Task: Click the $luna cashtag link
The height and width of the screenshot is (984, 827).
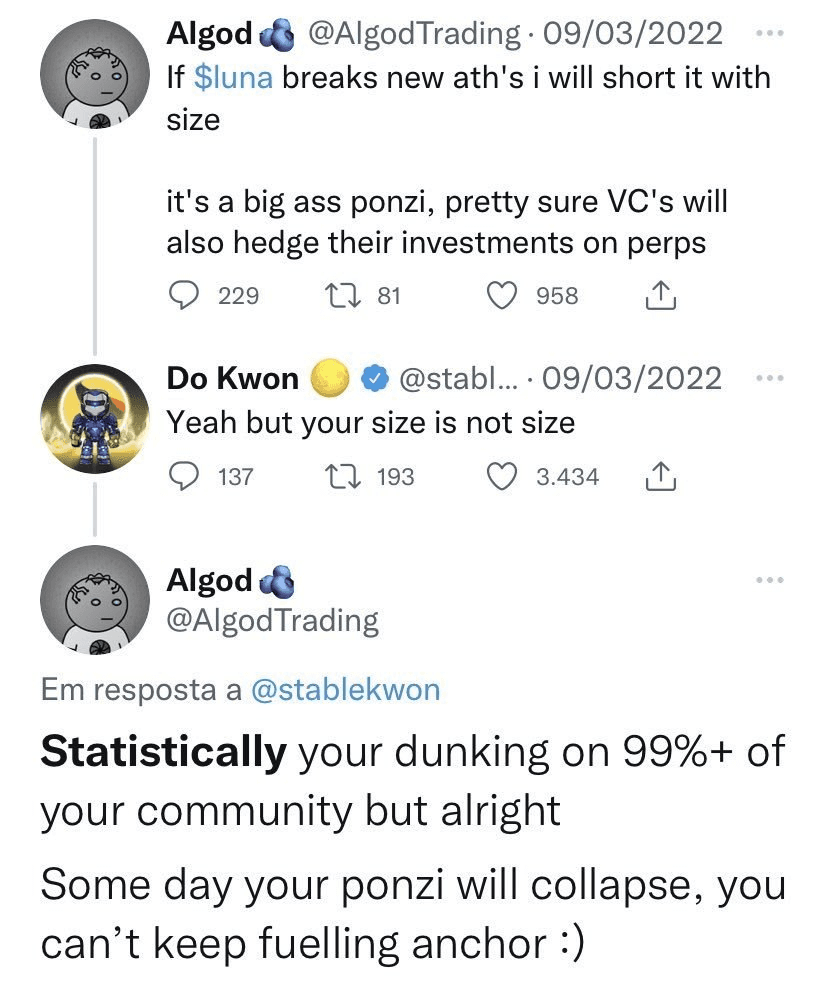Action: [233, 78]
